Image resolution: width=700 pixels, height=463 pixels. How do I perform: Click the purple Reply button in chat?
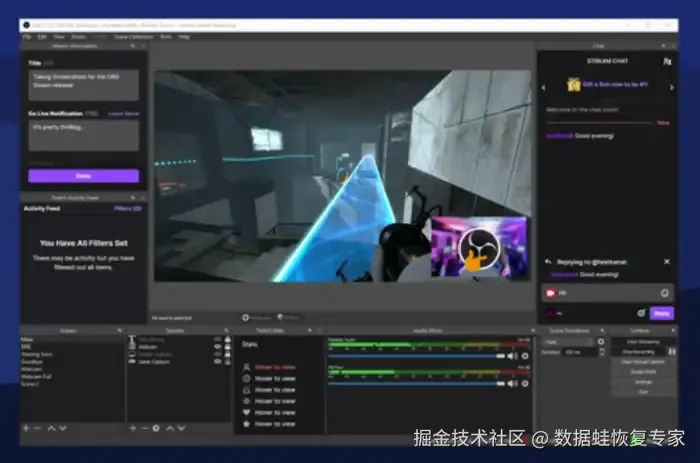tap(662, 313)
